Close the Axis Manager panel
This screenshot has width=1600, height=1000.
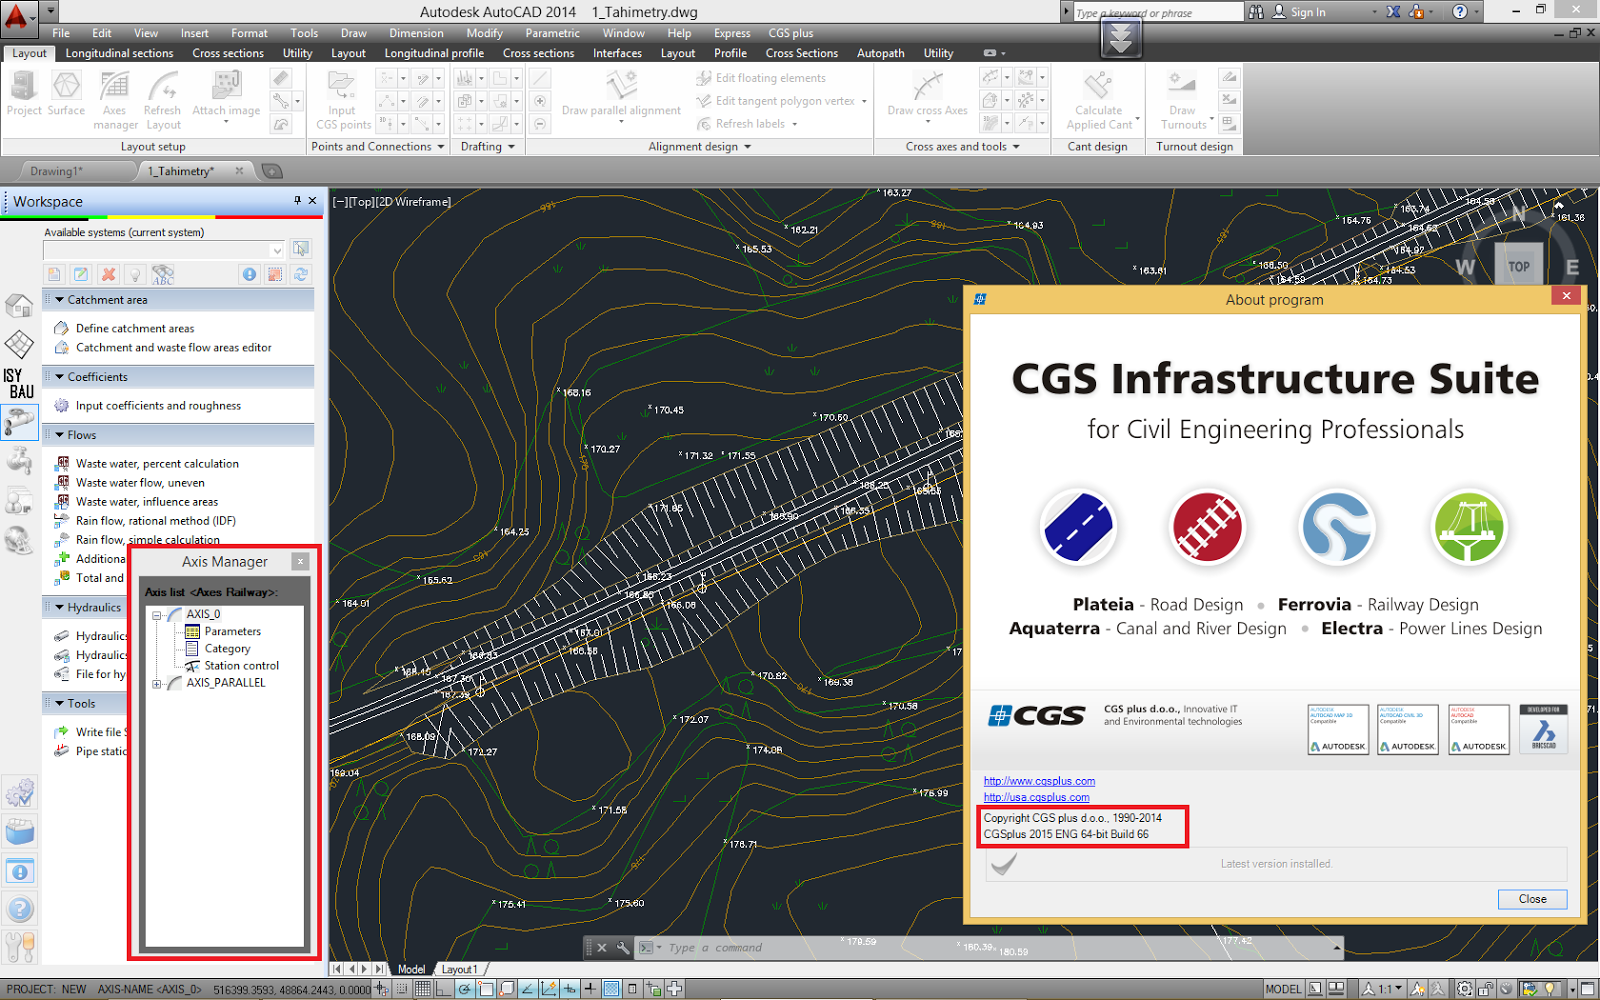point(300,561)
